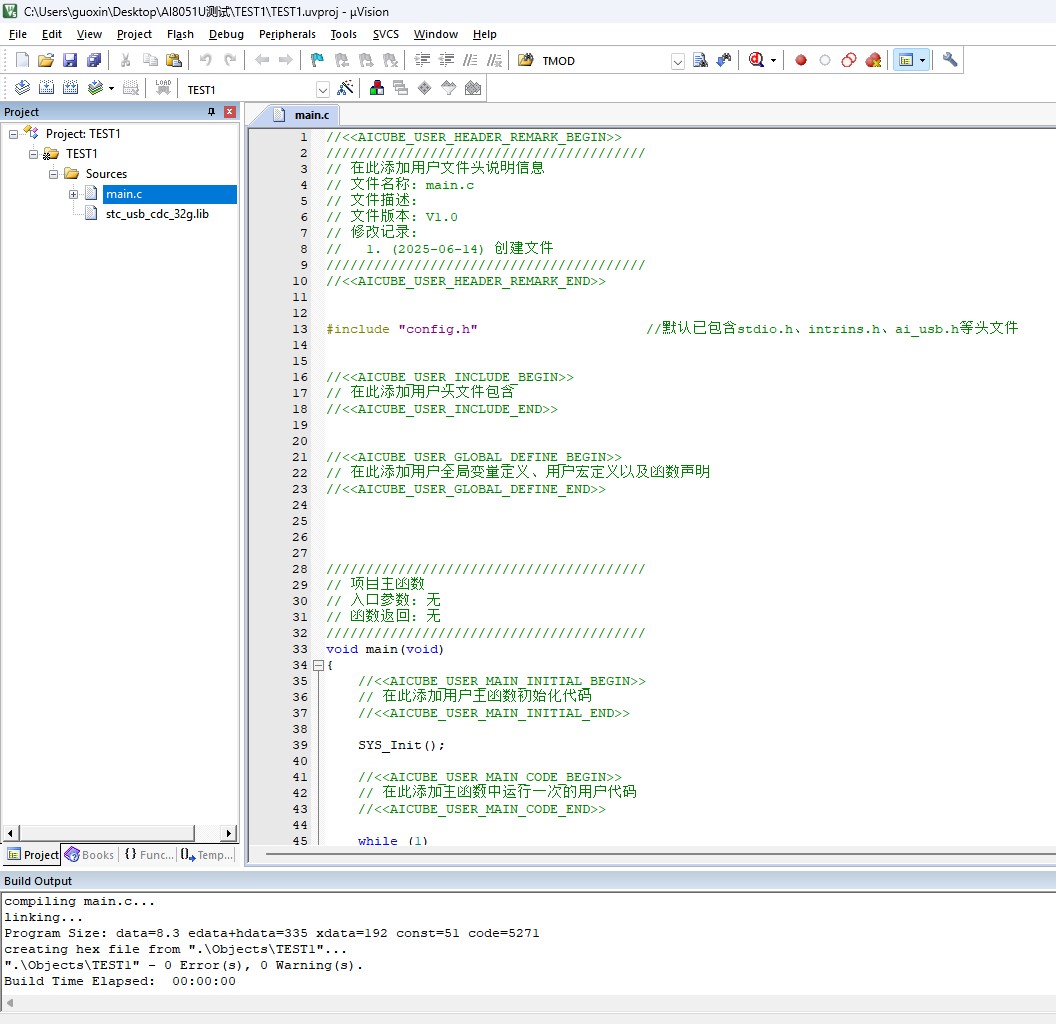
Task: Click the Open file folder icon
Action: coord(46,61)
